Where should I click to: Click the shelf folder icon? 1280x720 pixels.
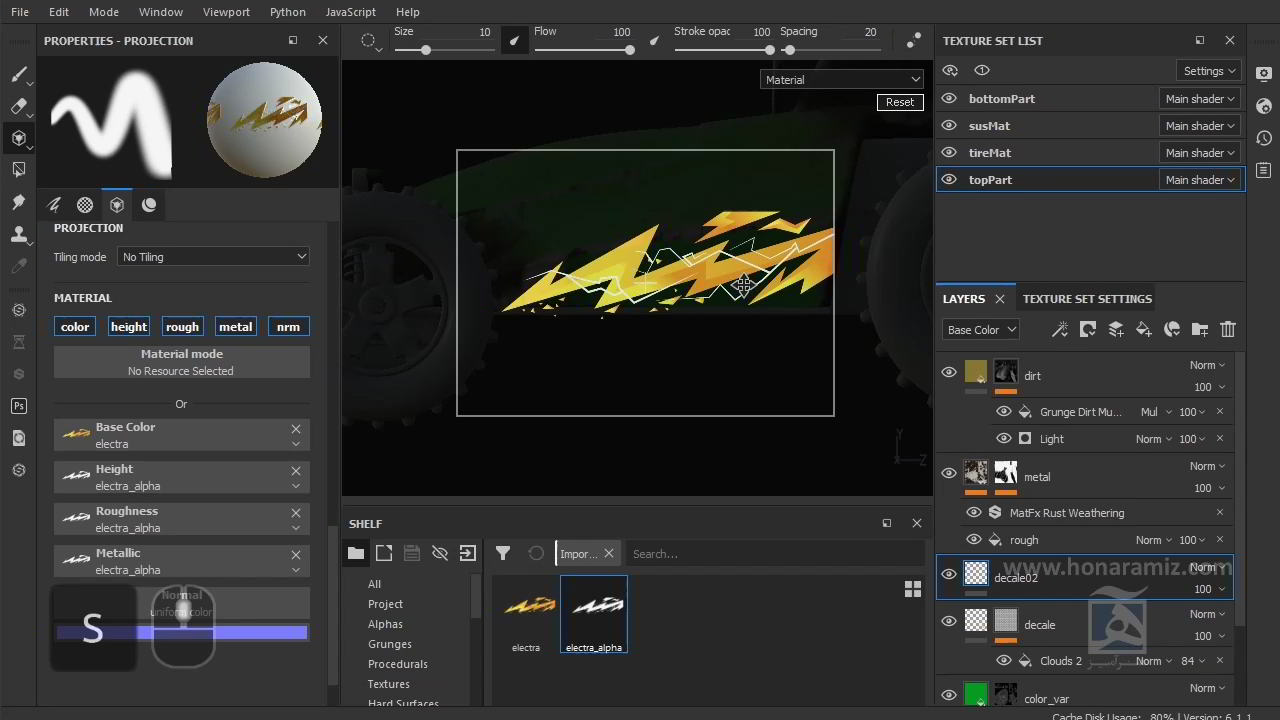[356, 553]
